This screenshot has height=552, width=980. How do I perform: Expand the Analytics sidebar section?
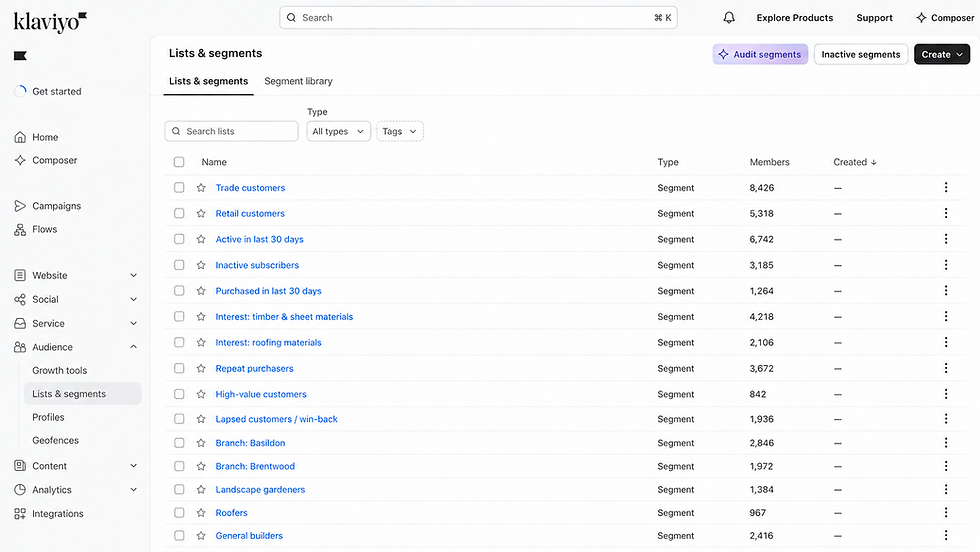click(x=133, y=489)
